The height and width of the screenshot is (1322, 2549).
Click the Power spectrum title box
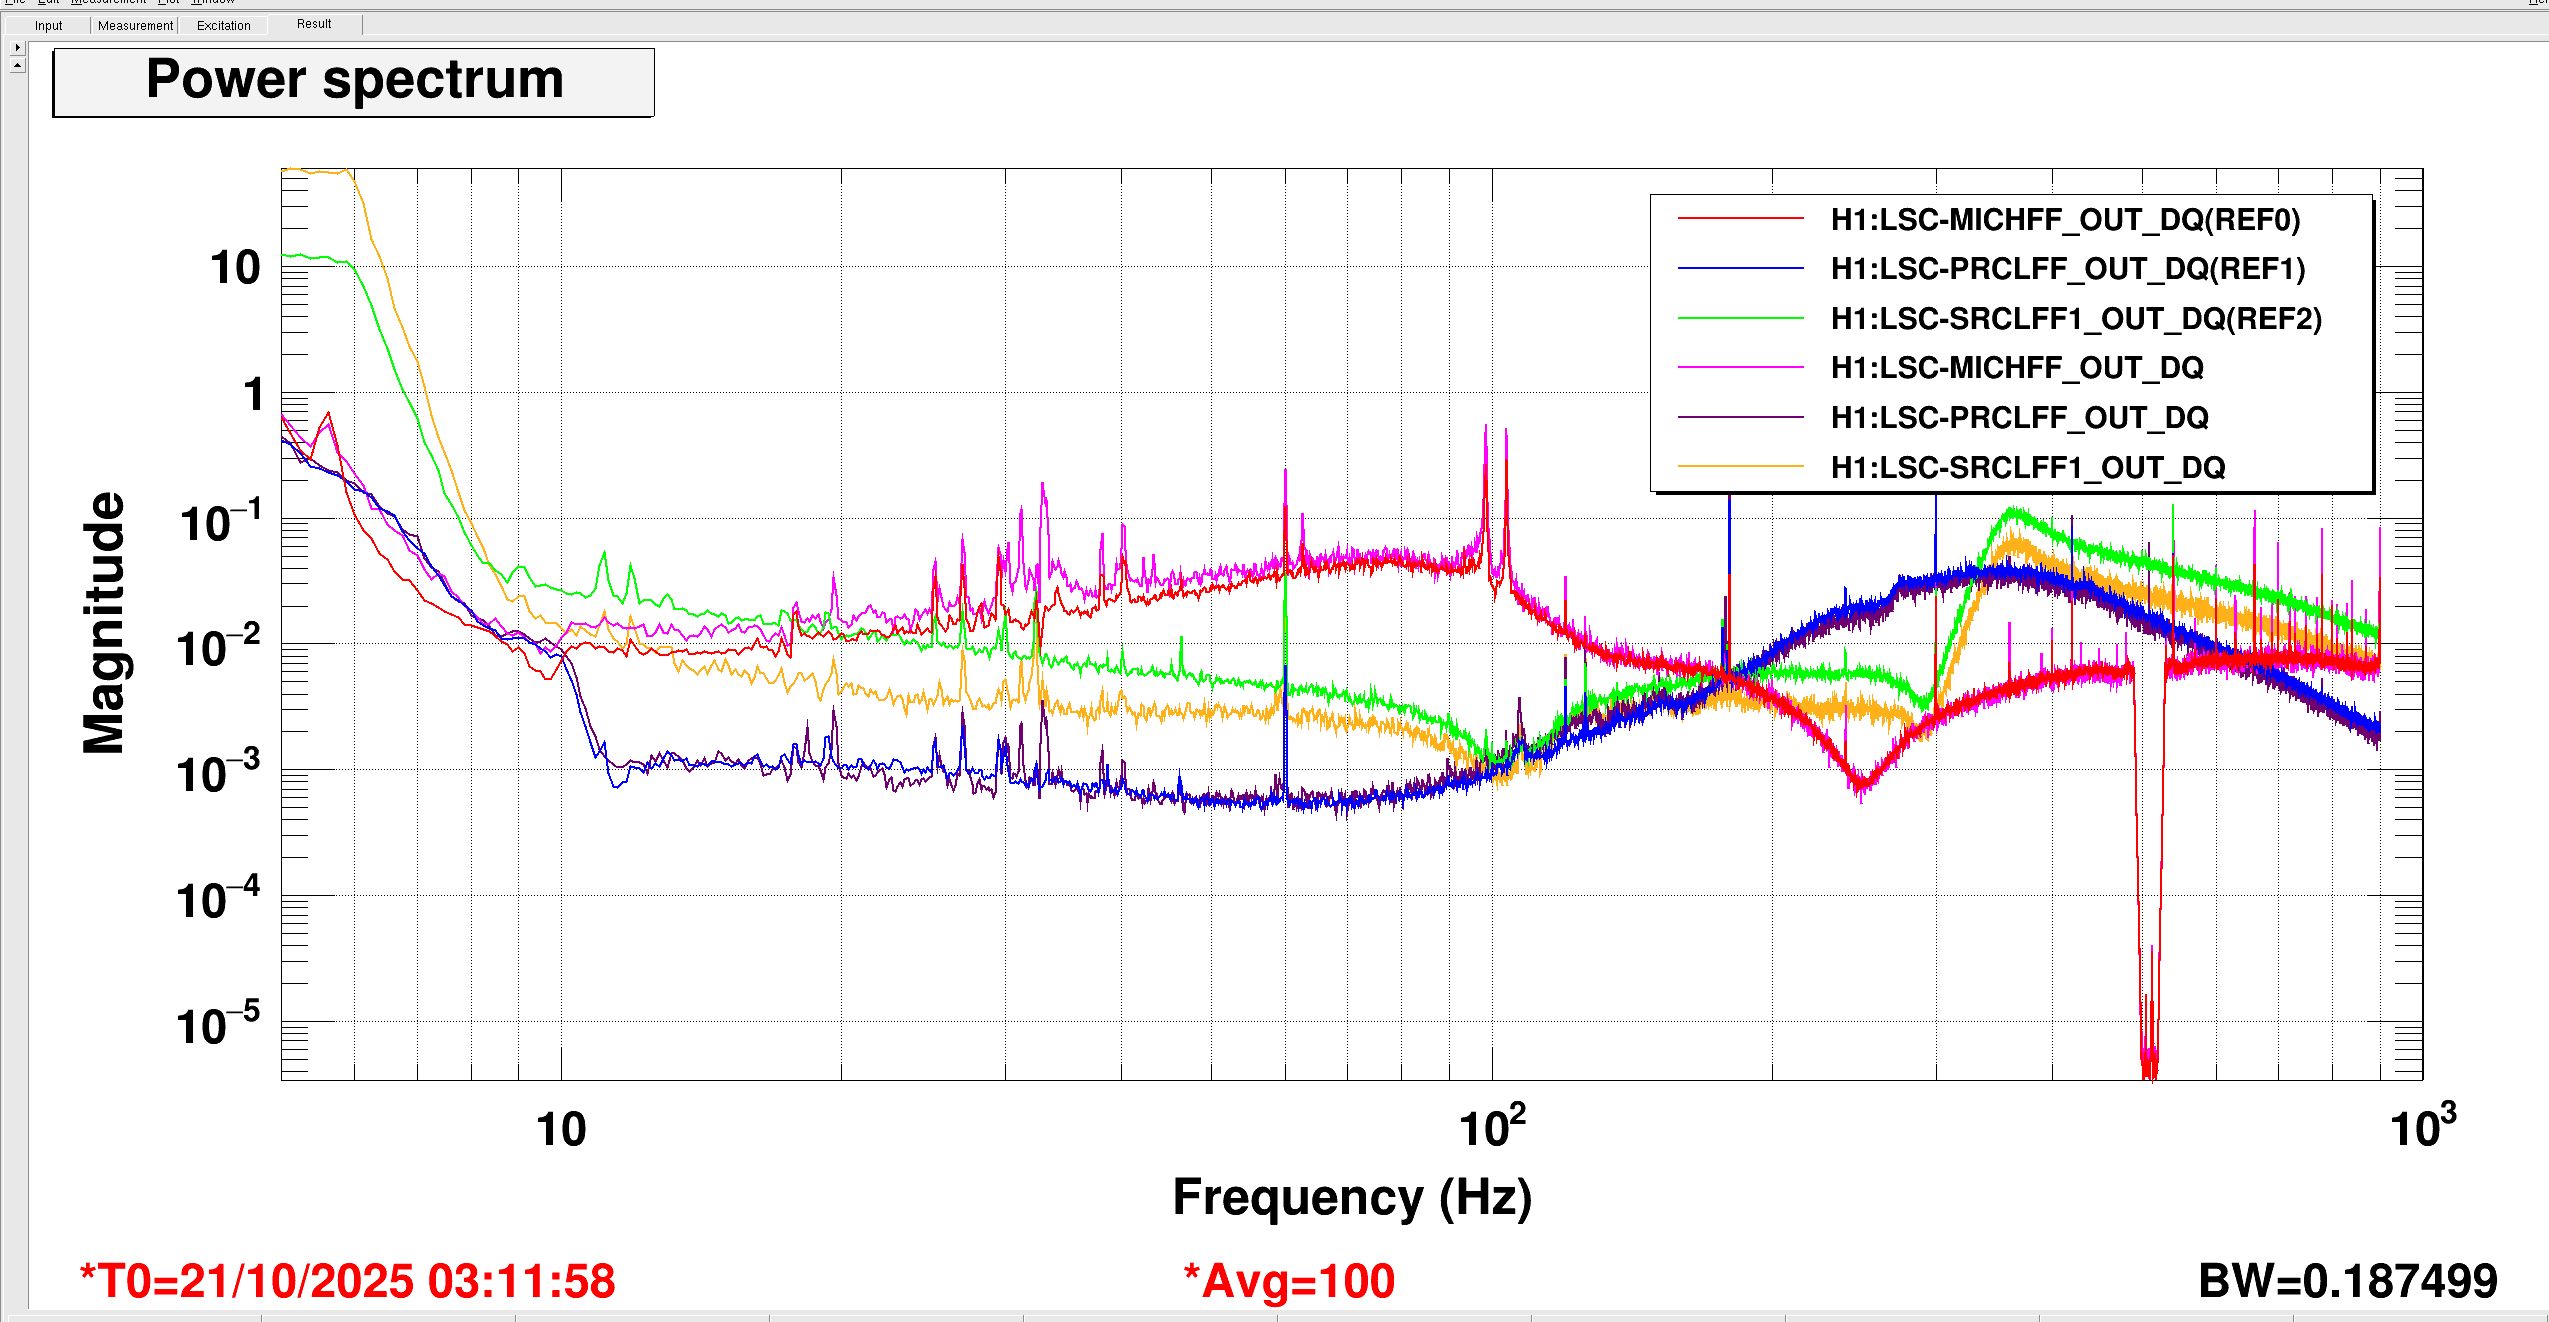(353, 82)
